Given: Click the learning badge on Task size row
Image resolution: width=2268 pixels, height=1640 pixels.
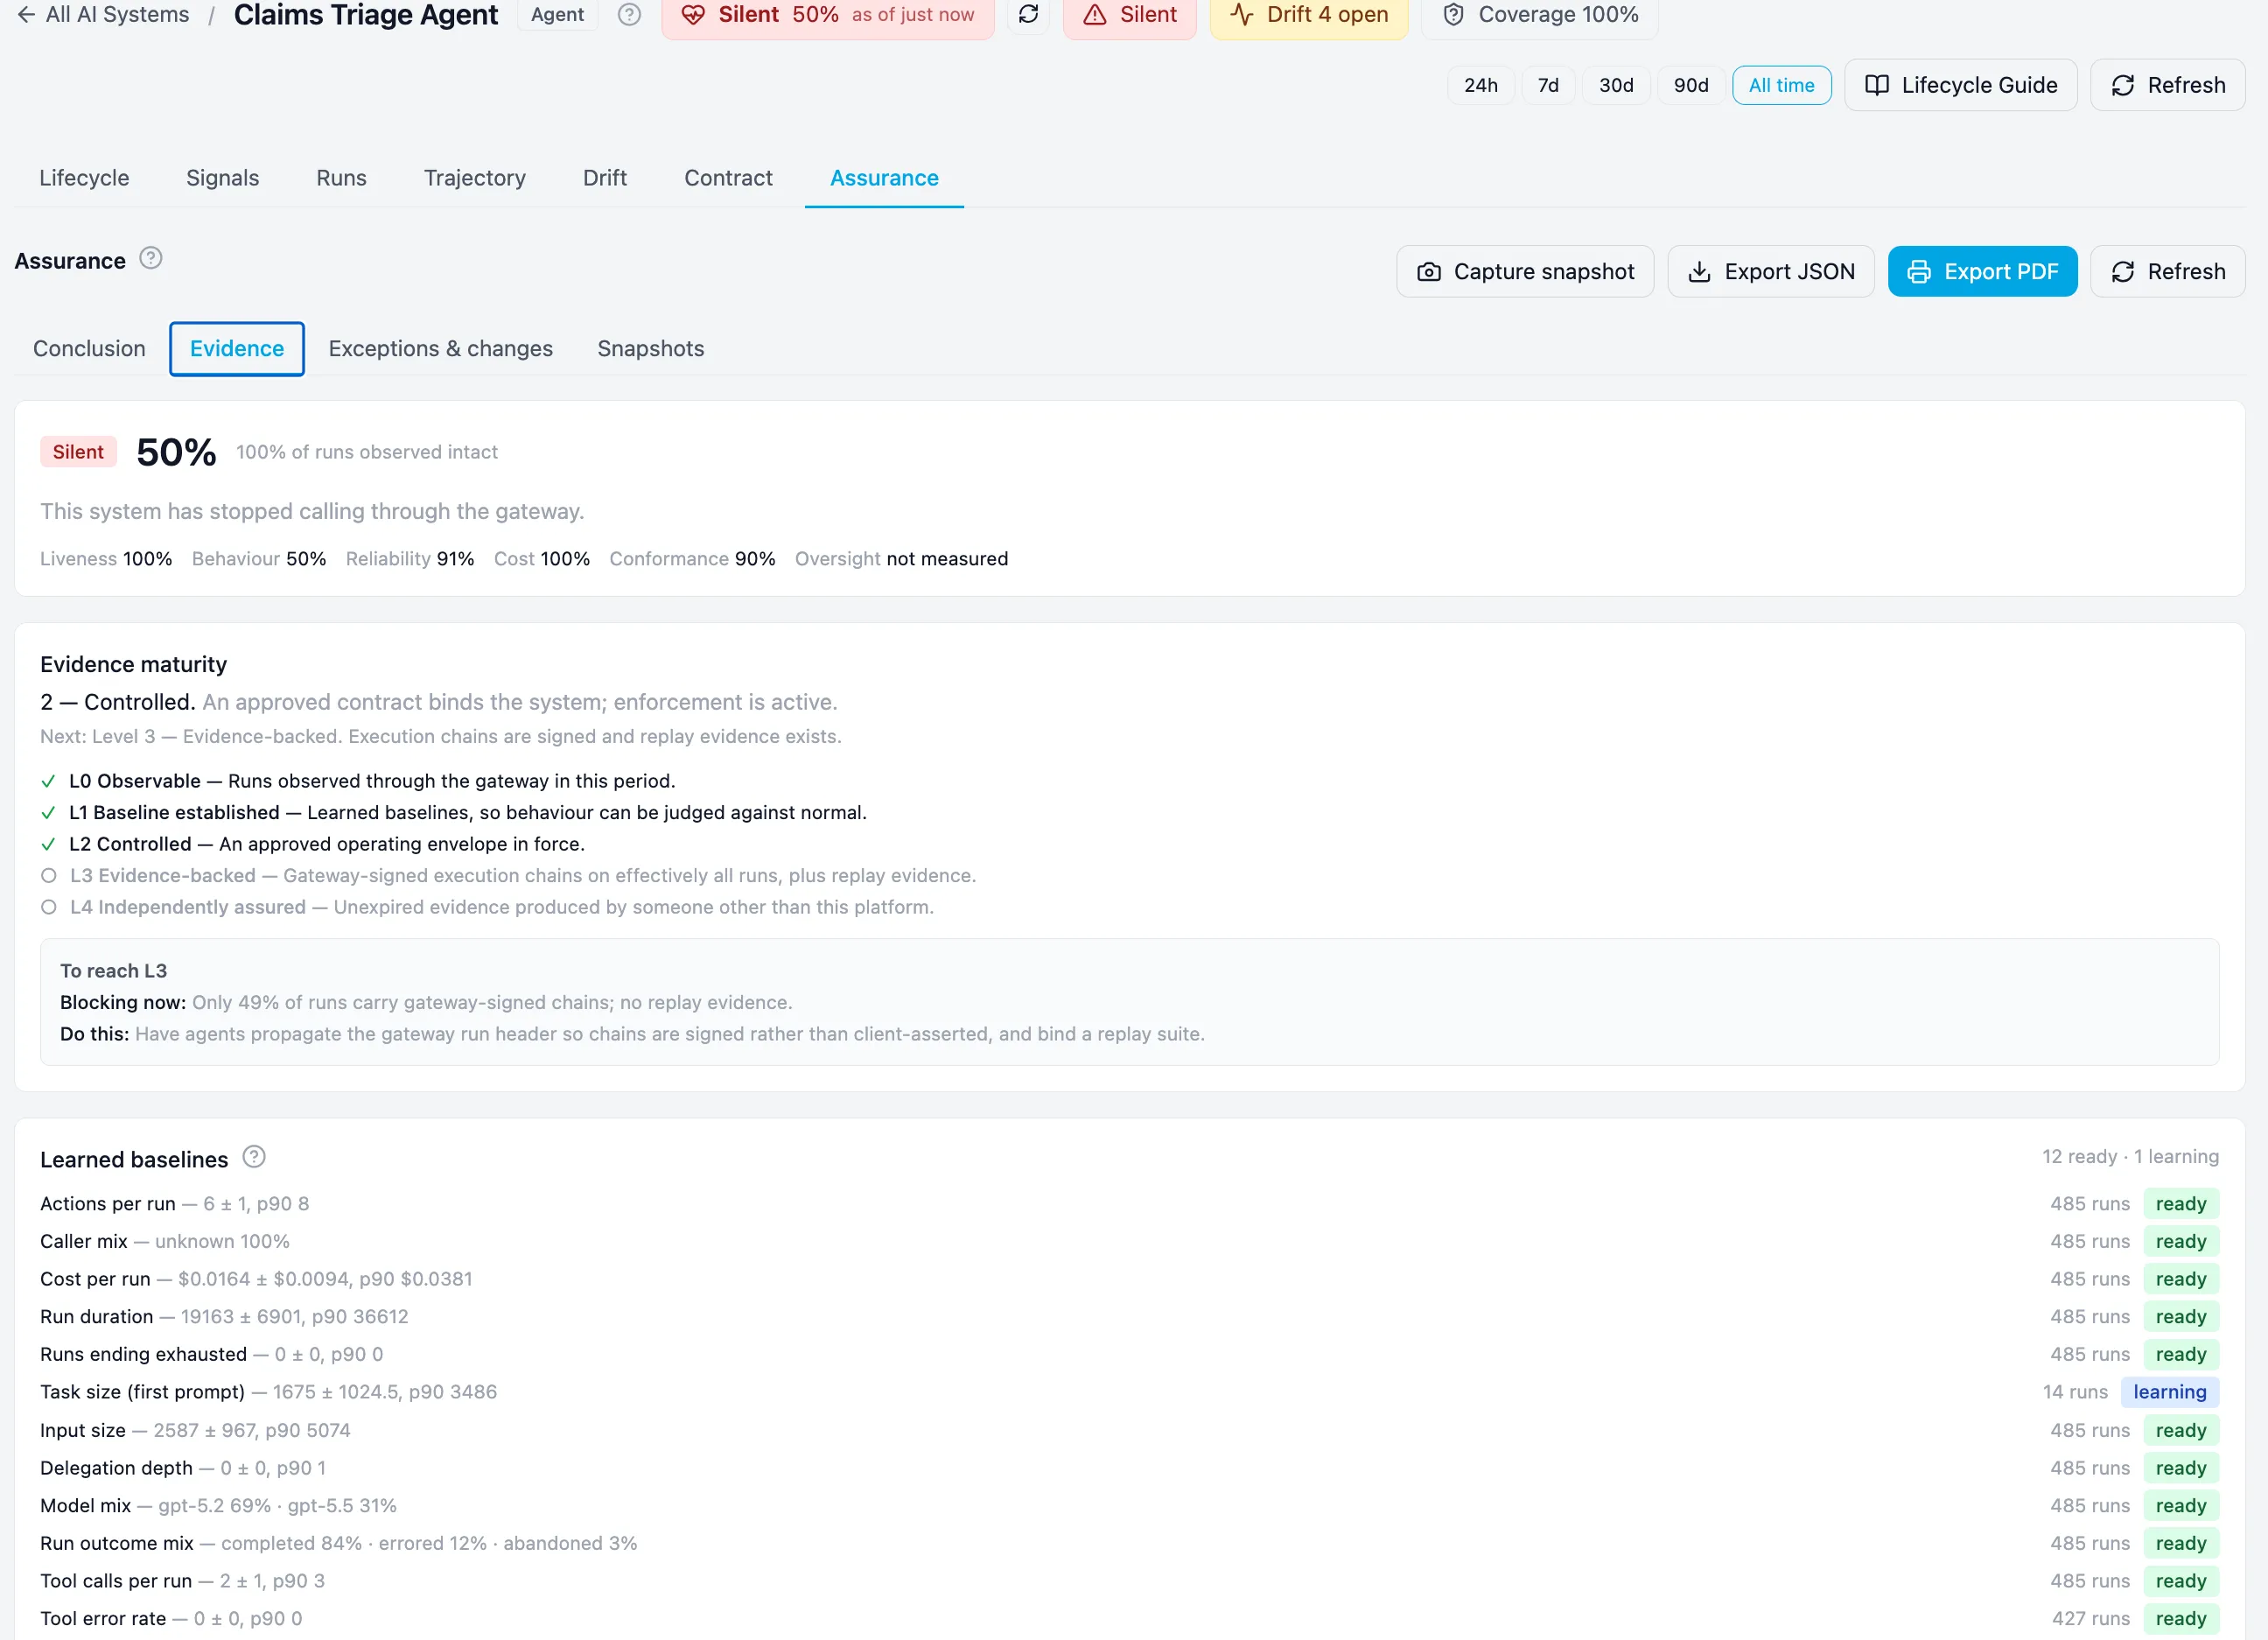Looking at the screenshot, I should tap(2169, 1393).
